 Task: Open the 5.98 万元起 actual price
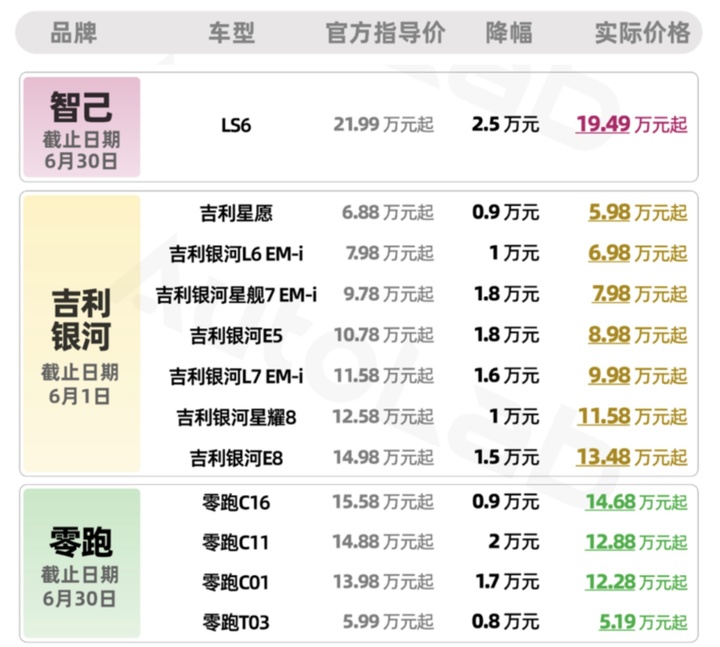coord(638,213)
